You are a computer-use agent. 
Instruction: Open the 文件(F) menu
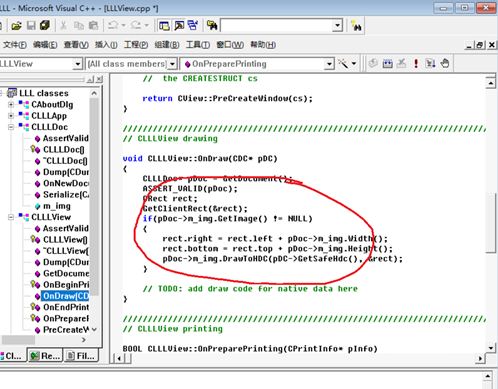point(15,45)
